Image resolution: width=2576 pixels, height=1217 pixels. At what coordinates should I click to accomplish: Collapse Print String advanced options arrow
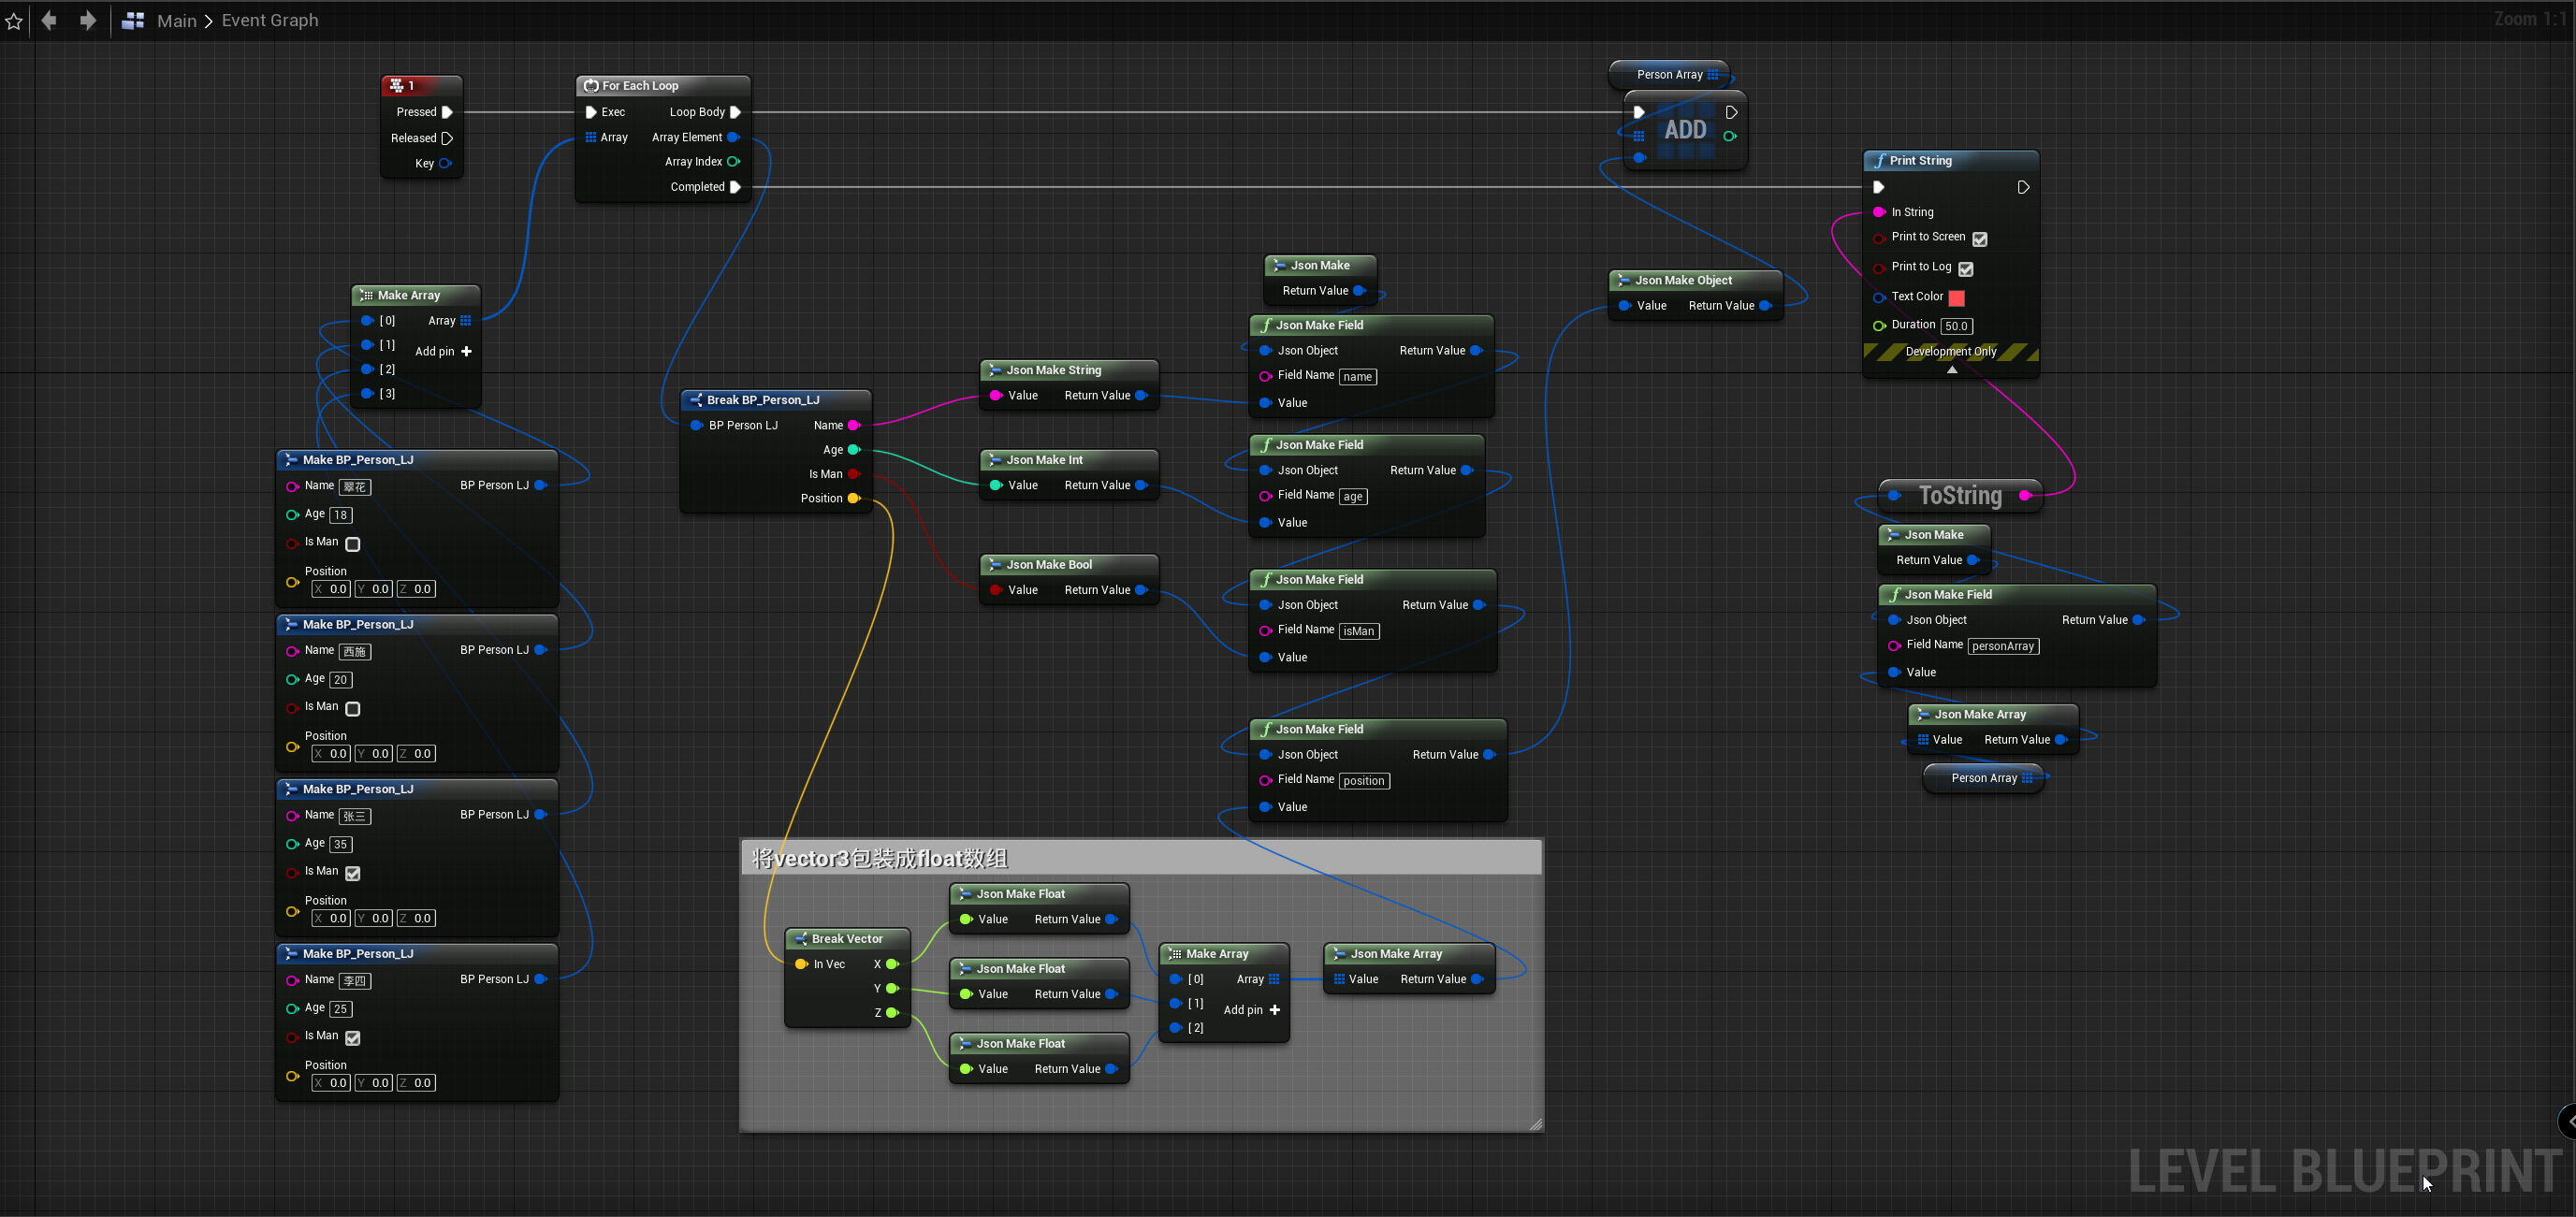(1951, 370)
